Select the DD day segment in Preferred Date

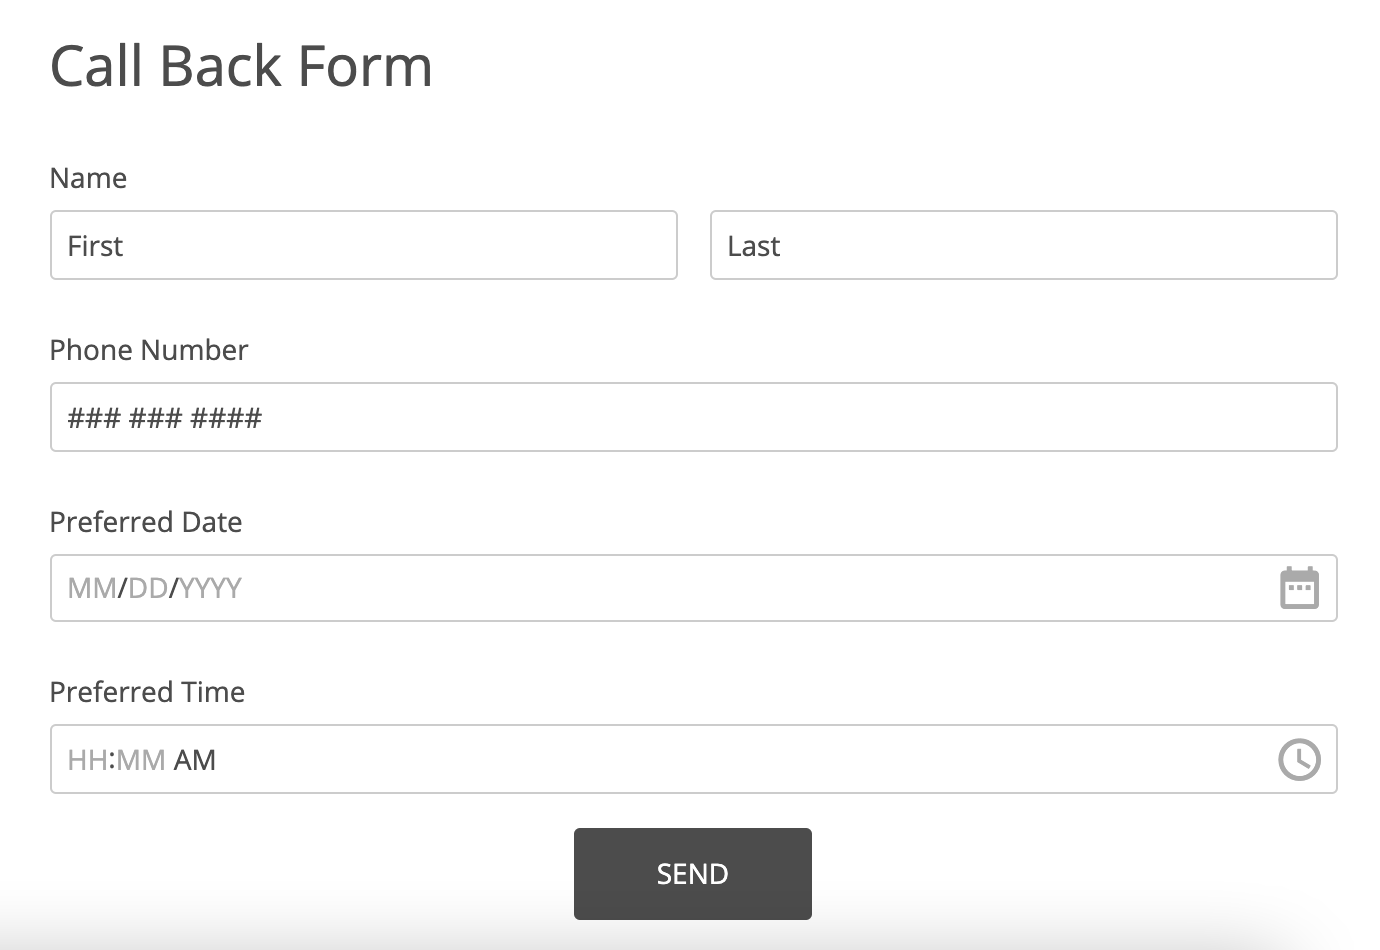148,588
